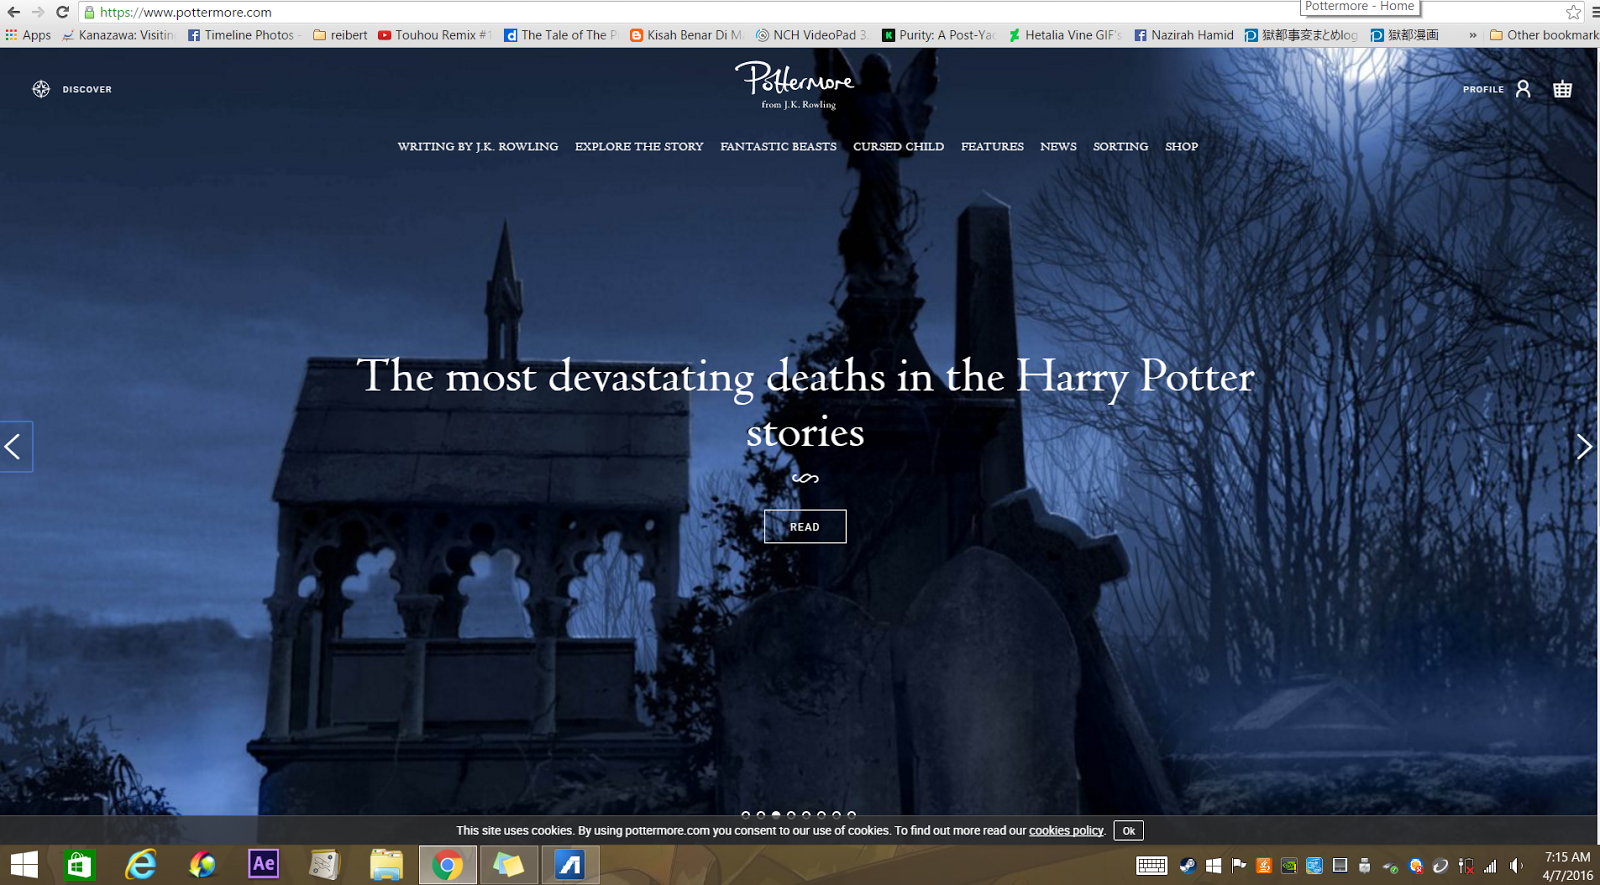Open Writing by J.K. Rowling menu
Image resolution: width=1600 pixels, height=885 pixels.
(478, 146)
